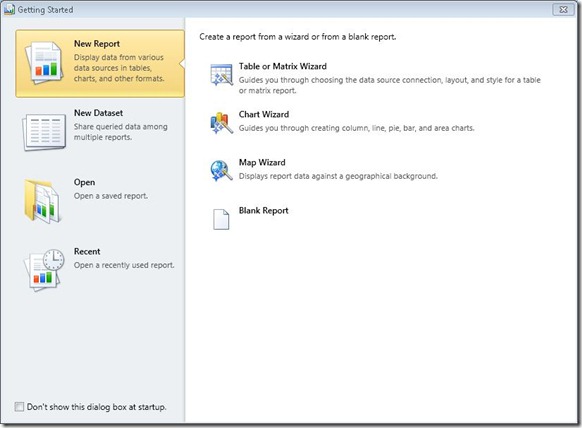This screenshot has width=582, height=428.
Task: Select the New Report heading
Action: click(97, 44)
